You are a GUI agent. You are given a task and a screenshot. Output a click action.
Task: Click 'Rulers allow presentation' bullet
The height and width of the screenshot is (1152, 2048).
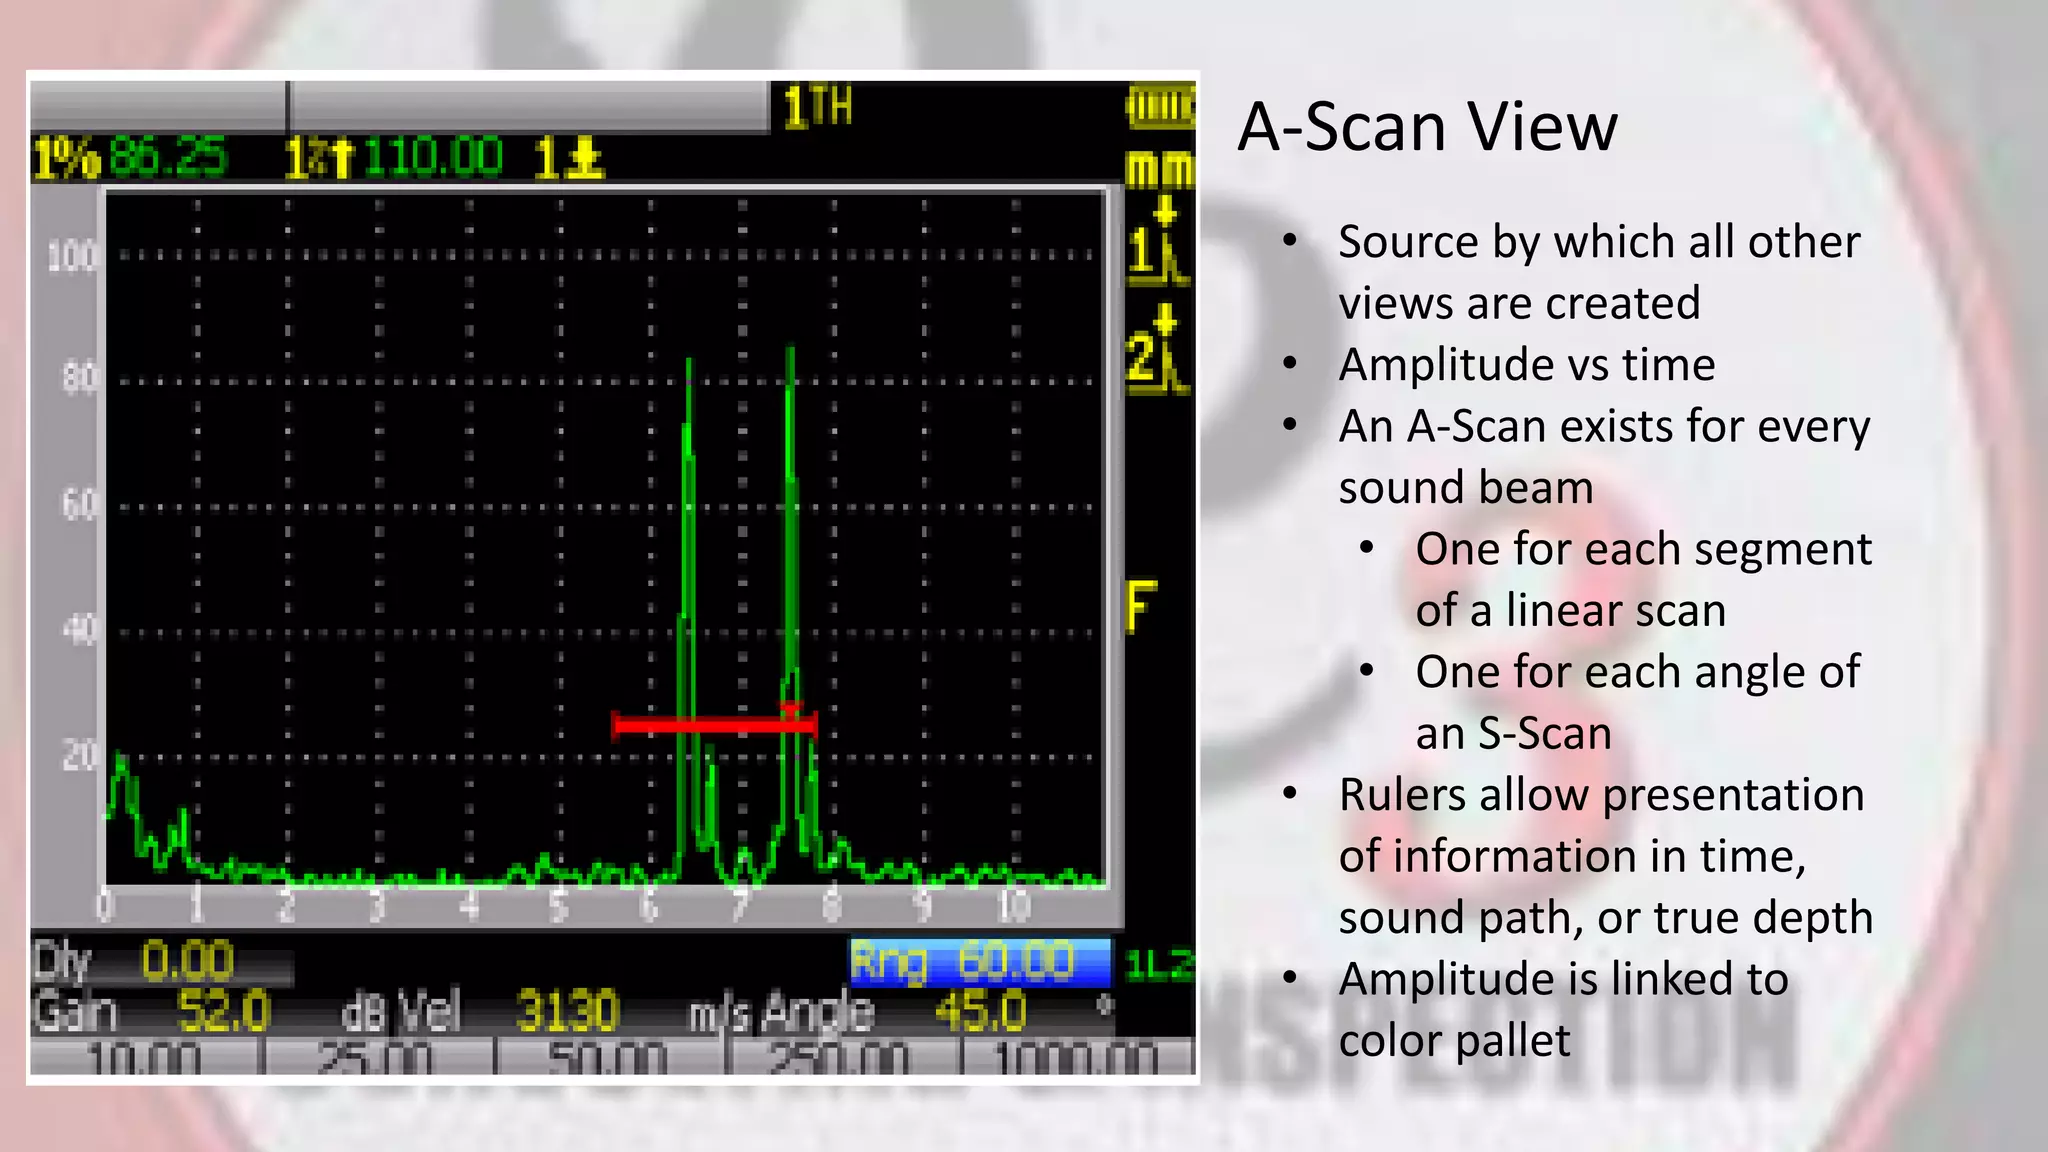coord(1601,795)
